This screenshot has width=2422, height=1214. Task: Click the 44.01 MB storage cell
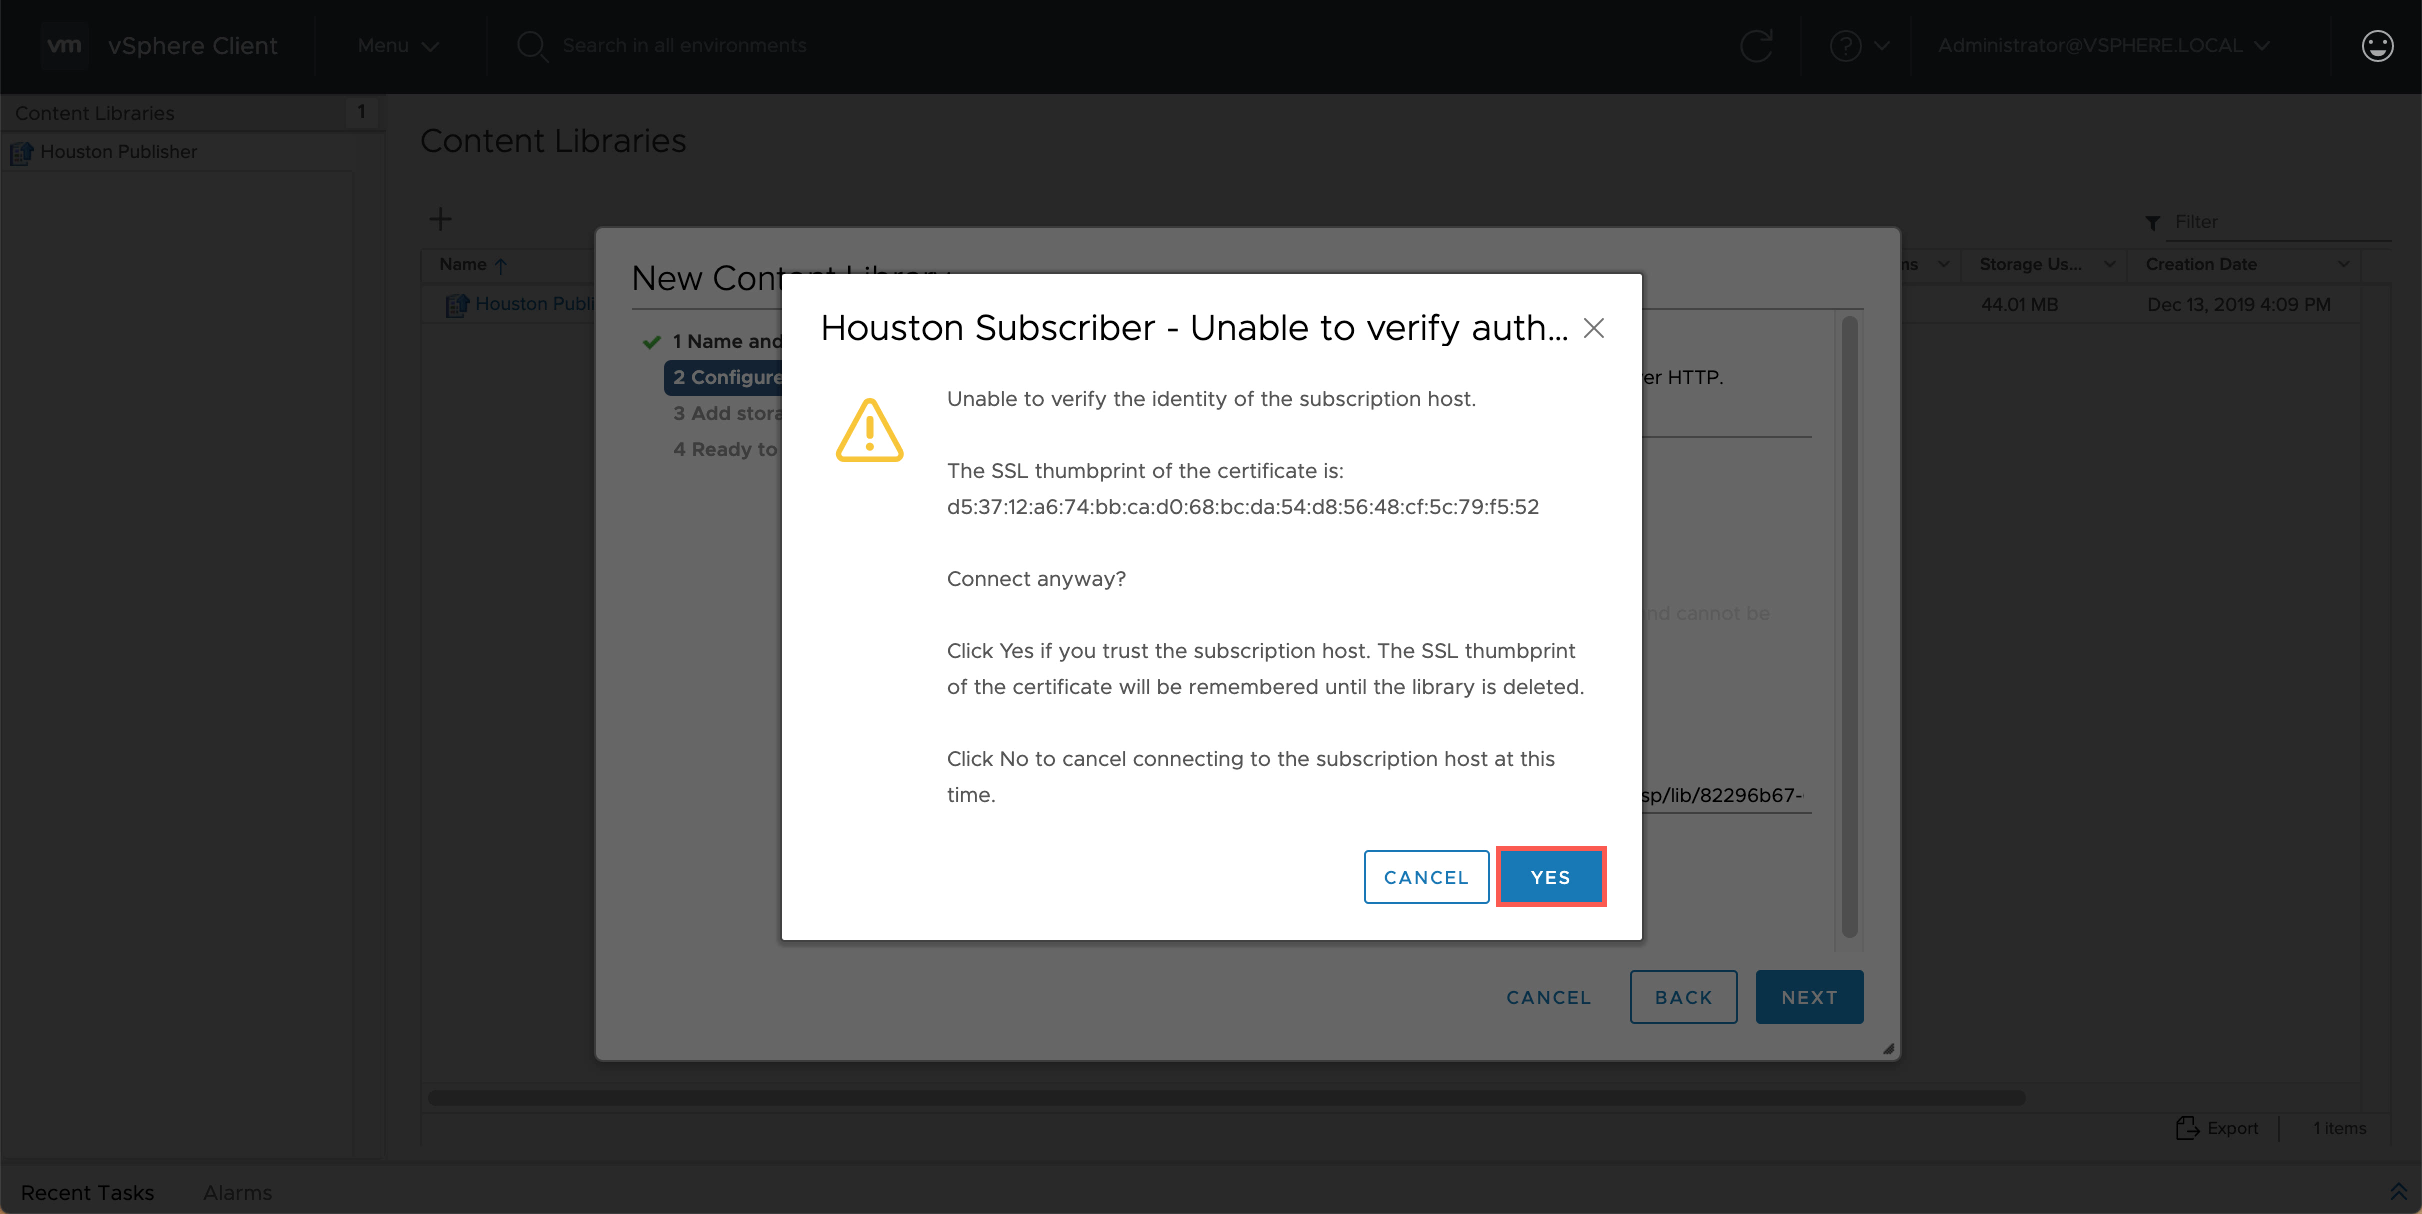click(x=2019, y=305)
